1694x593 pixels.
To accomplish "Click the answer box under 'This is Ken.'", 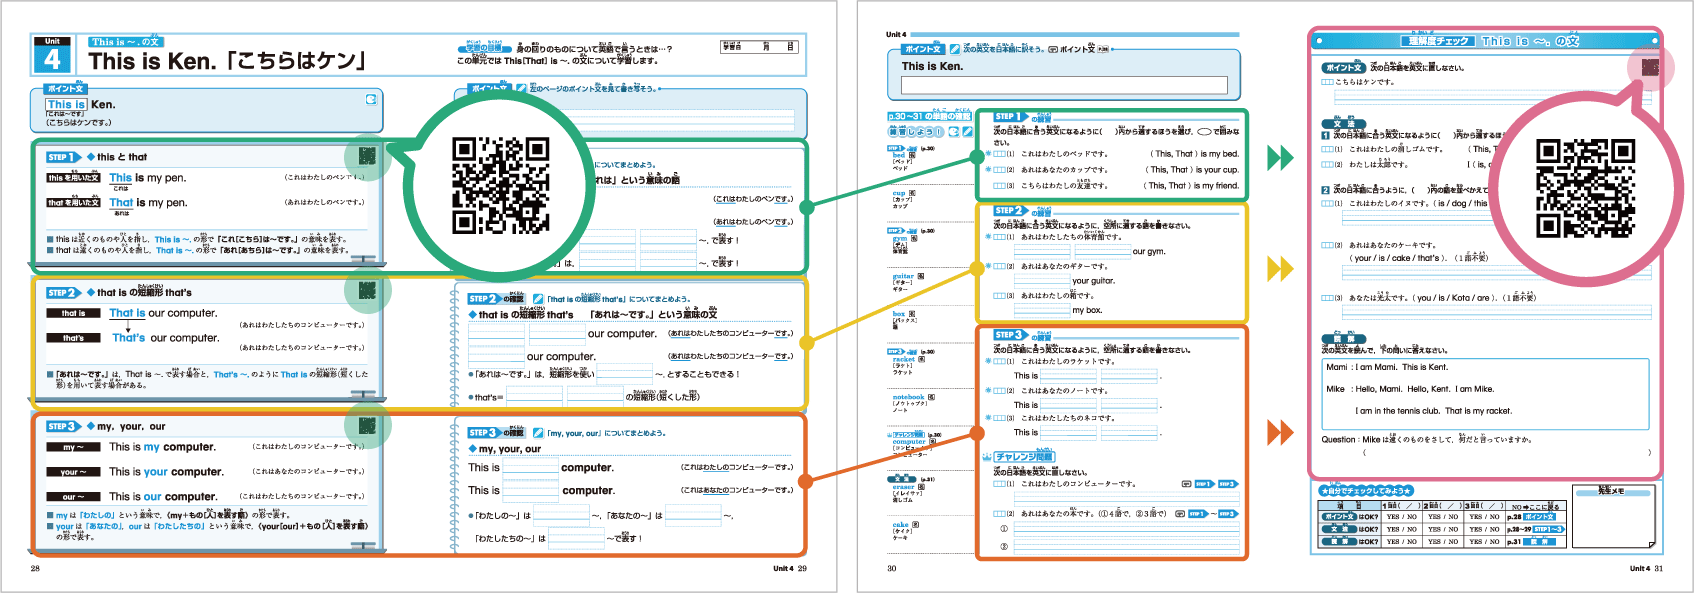I will point(1064,86).
